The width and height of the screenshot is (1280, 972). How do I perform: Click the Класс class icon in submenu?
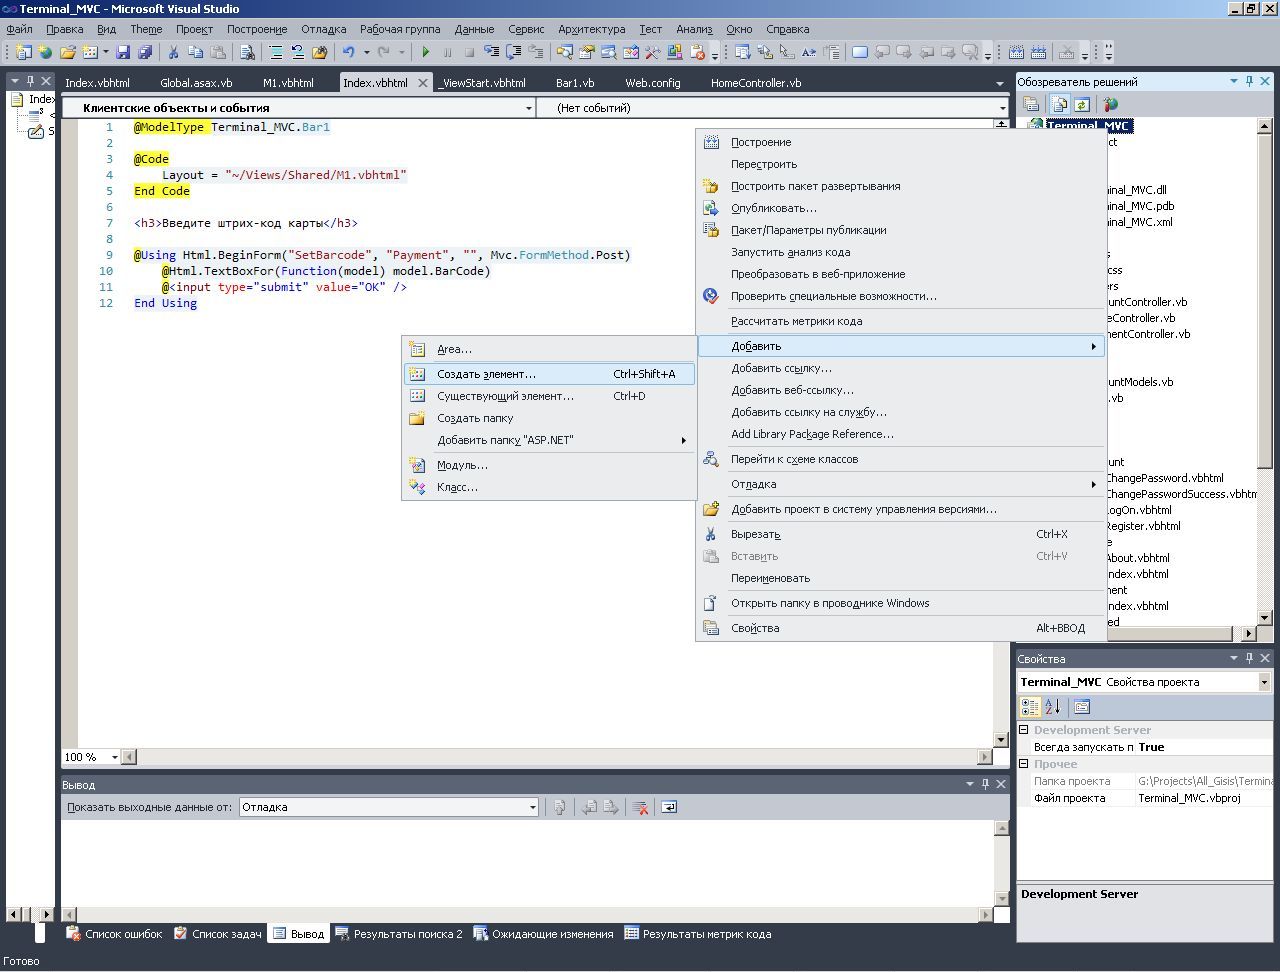coord(417,487)
